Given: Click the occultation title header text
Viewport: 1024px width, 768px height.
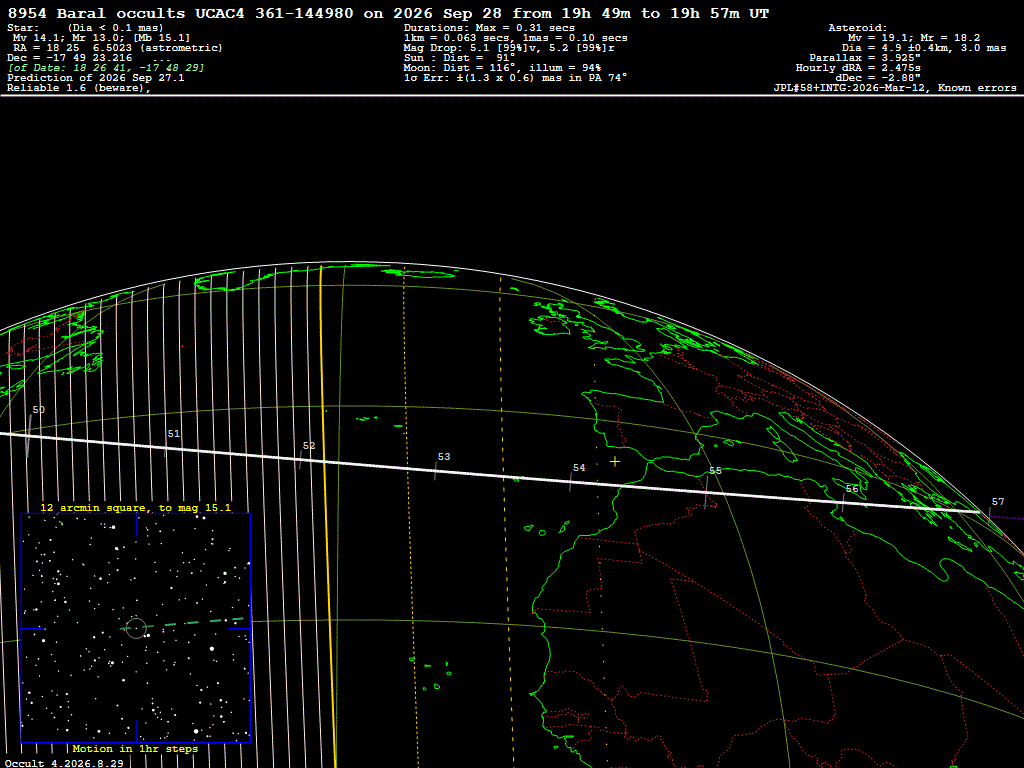Looking at the screenshot, I should (388, 14).
